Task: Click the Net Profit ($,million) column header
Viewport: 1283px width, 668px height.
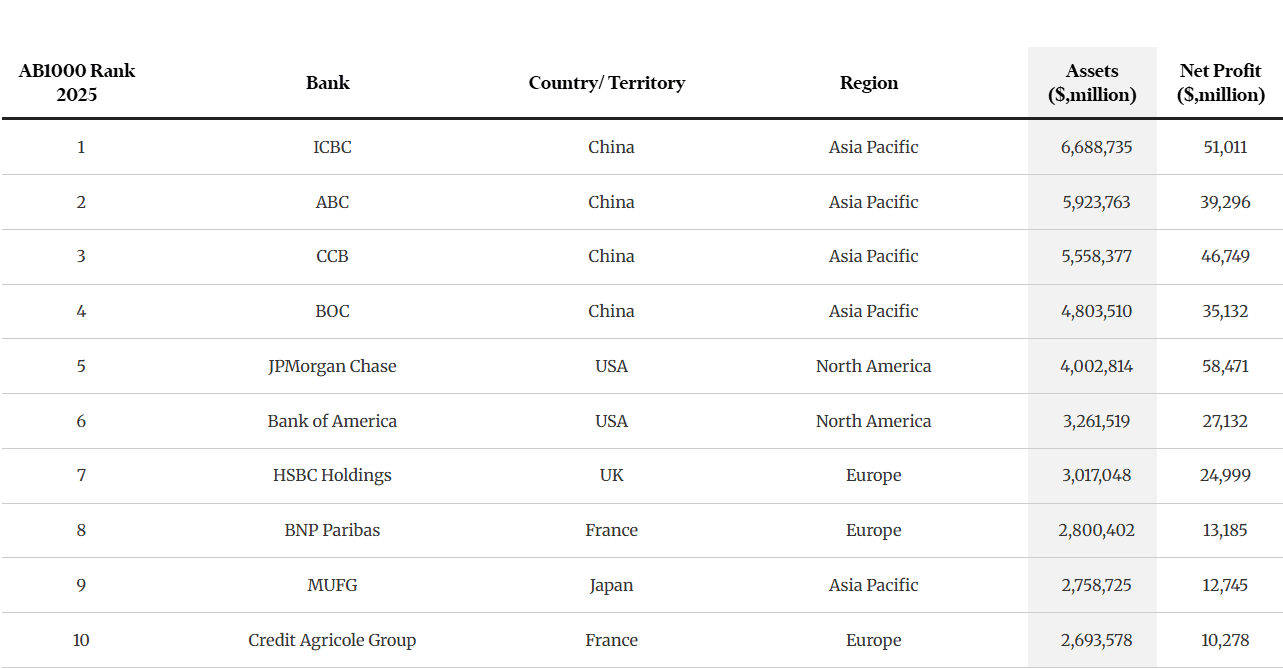Action: (x=1221, y=83)
